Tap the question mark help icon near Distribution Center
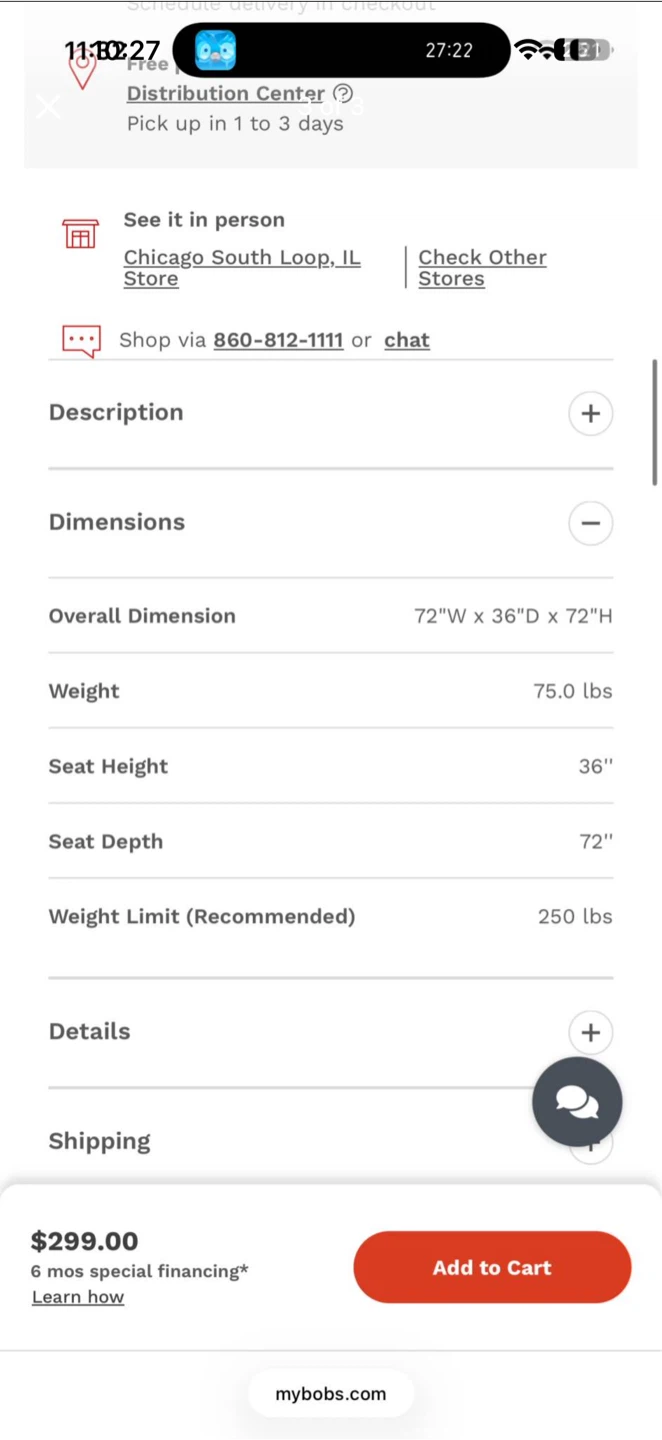This screenshot has height=1440, width=662. click(342, 94)
